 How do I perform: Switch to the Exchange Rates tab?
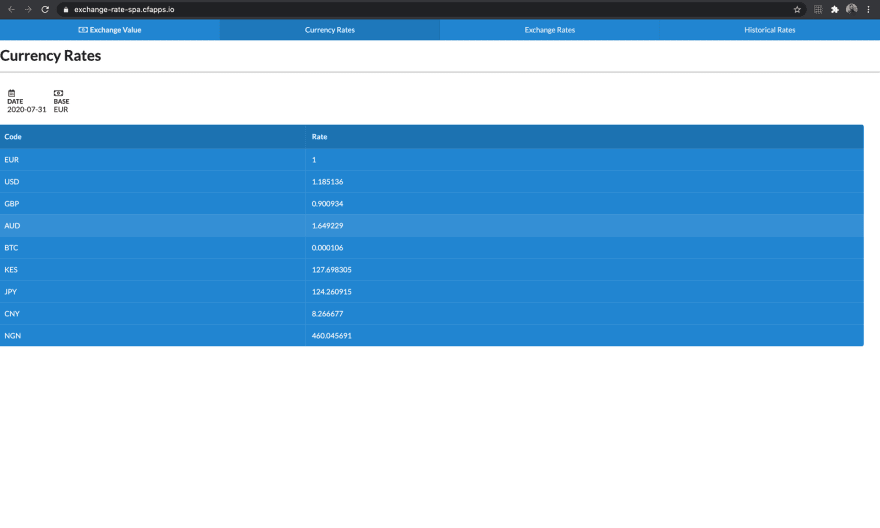coord(550,30)
